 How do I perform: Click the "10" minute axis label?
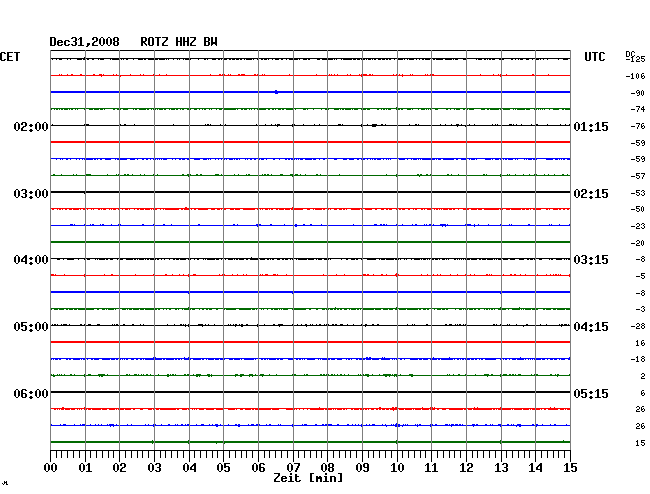point(397,468)
